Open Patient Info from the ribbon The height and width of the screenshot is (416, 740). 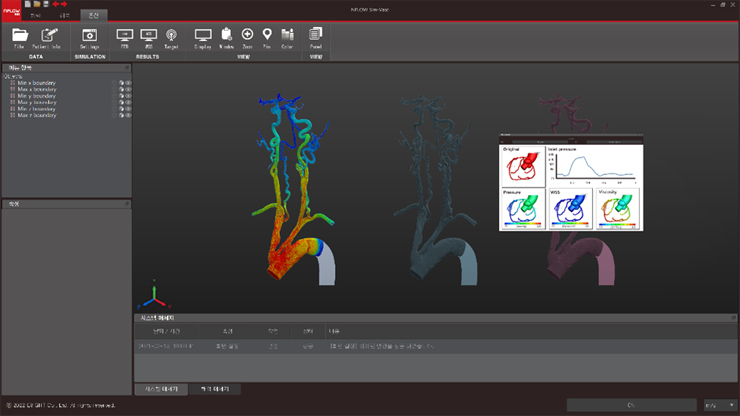tap(47, 37)
